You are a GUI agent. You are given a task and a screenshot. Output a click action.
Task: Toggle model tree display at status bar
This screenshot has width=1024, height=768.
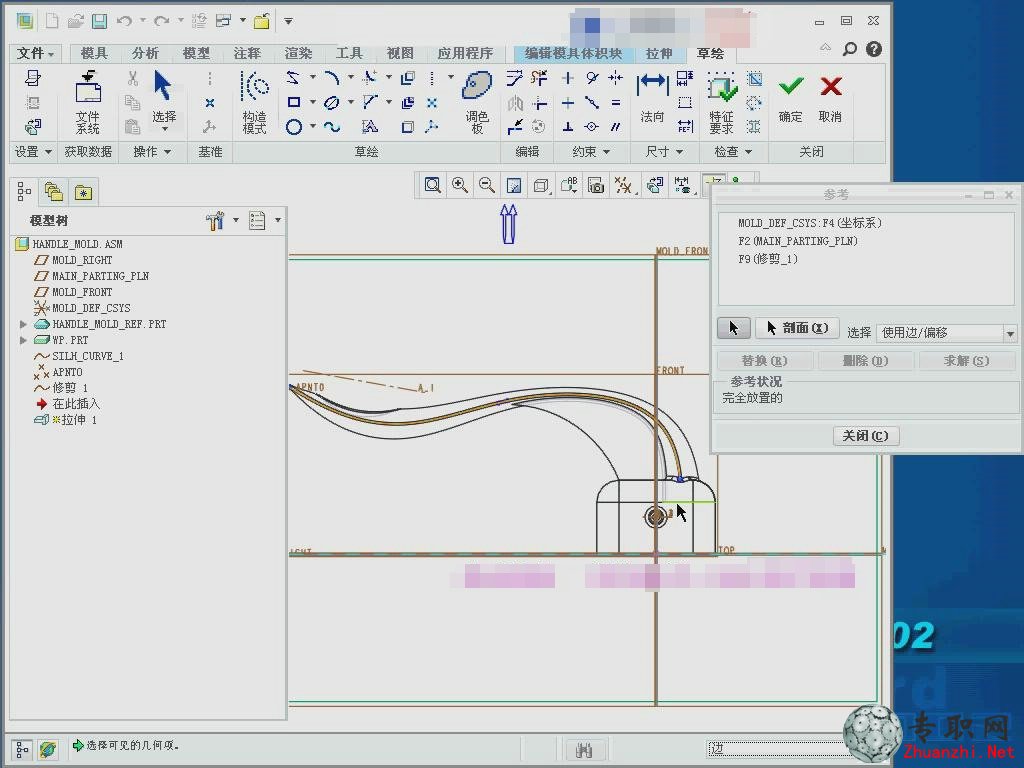click(21, 749)
